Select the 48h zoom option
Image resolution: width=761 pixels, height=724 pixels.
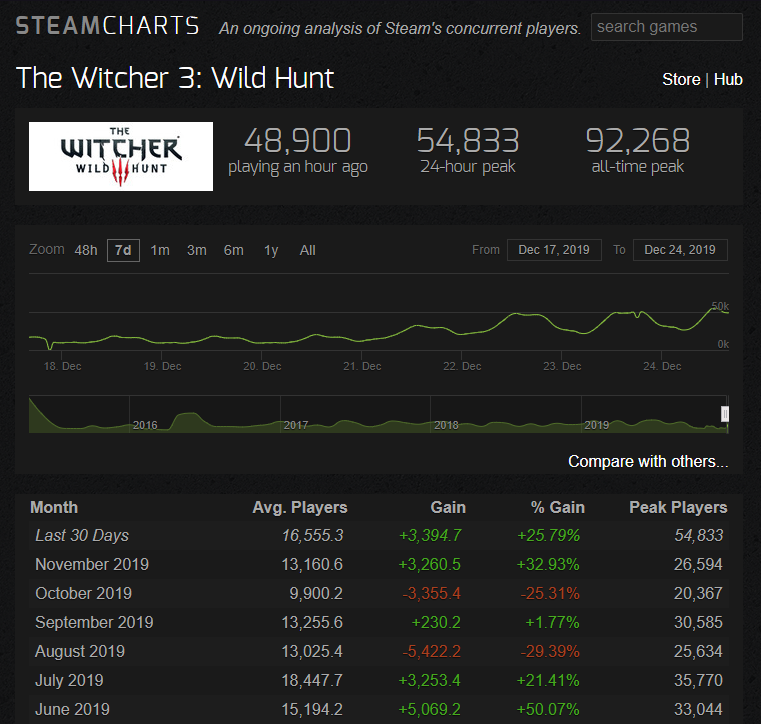point(86,250)
